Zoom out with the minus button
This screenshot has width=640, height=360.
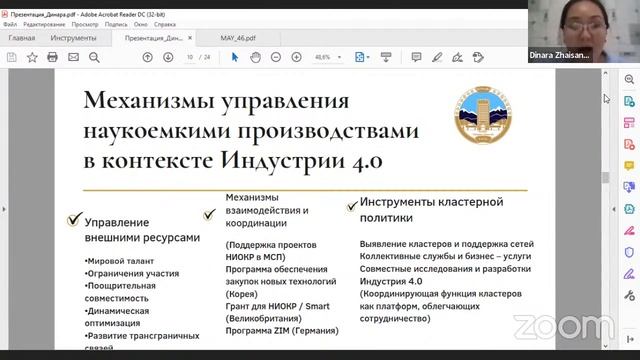point(276,57)
